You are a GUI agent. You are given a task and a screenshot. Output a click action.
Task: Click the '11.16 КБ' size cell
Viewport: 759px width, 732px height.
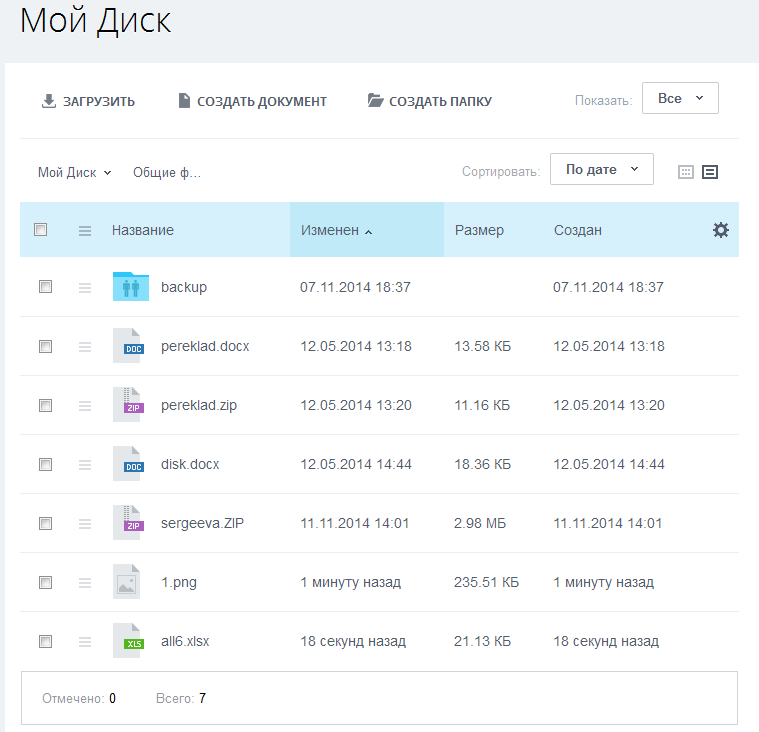(x=482, y=405)
